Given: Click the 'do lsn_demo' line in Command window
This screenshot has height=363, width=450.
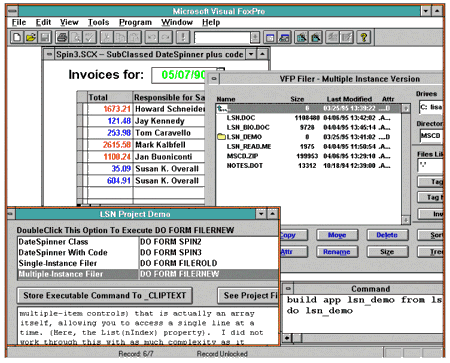Looking at the screenshot, I should tap(319, 311).
